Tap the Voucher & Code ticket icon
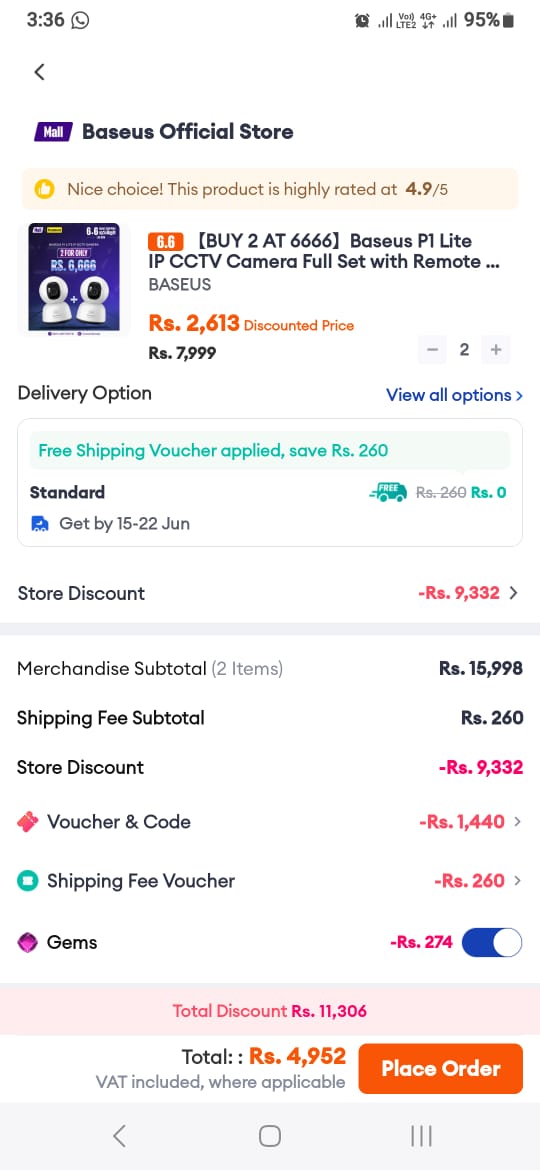Screen dimensions: 540x1170 [x=28, y=822]
